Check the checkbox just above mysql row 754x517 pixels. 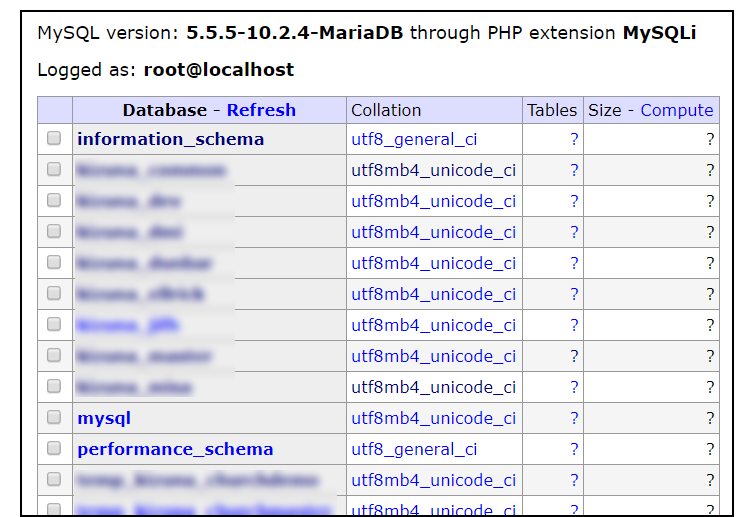54,386
